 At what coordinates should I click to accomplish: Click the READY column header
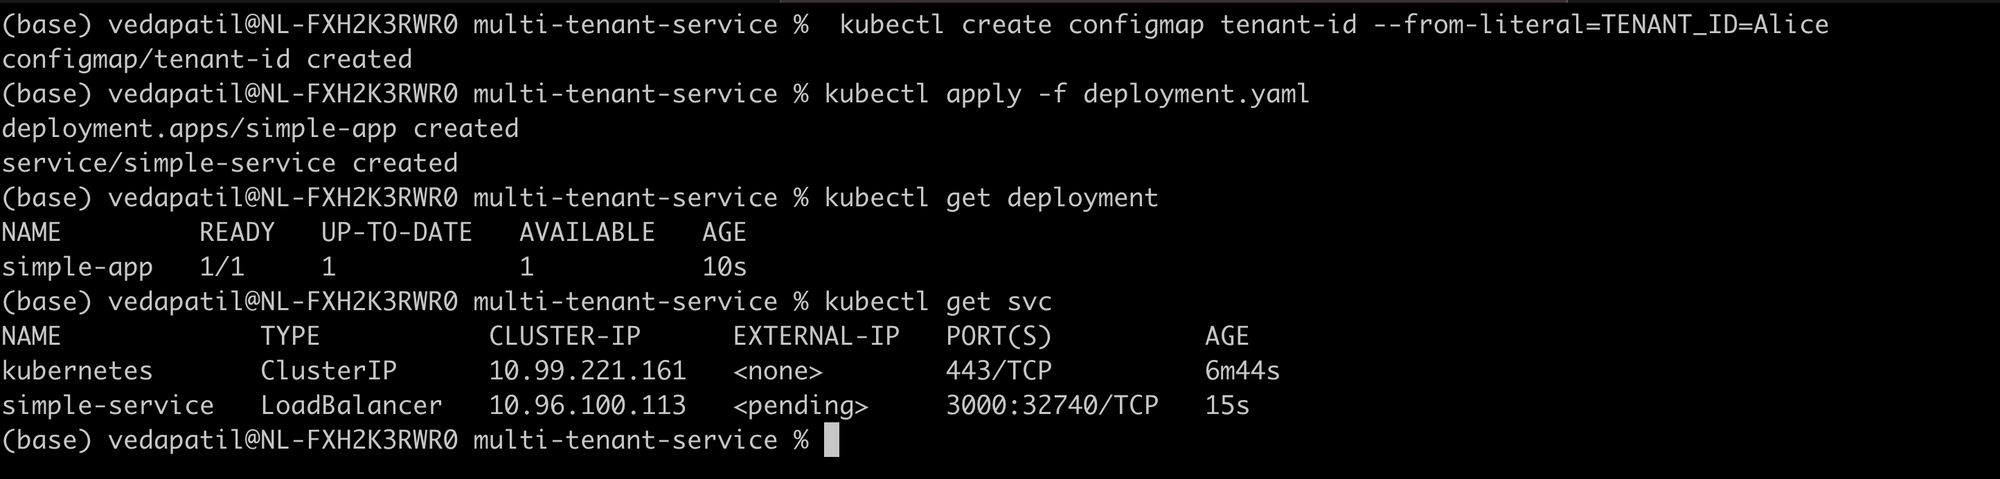236,232
